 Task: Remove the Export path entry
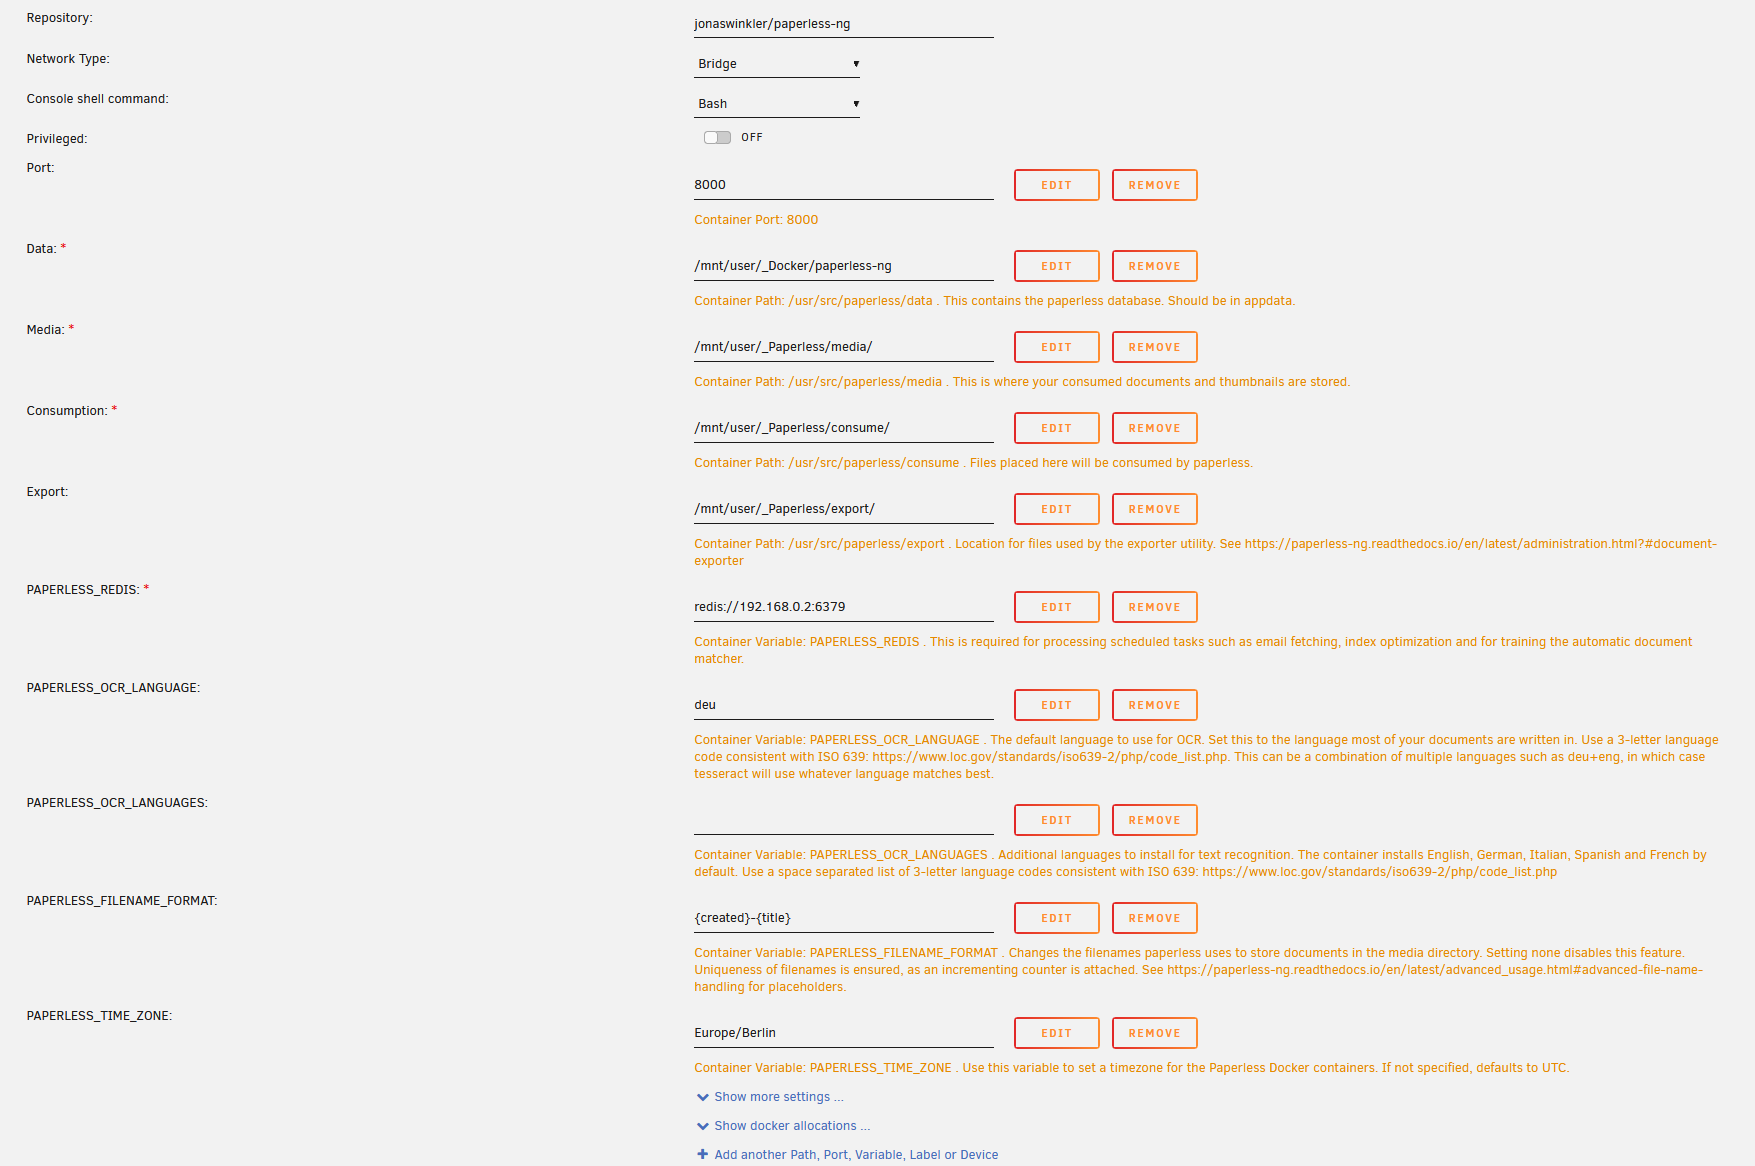1155,509
